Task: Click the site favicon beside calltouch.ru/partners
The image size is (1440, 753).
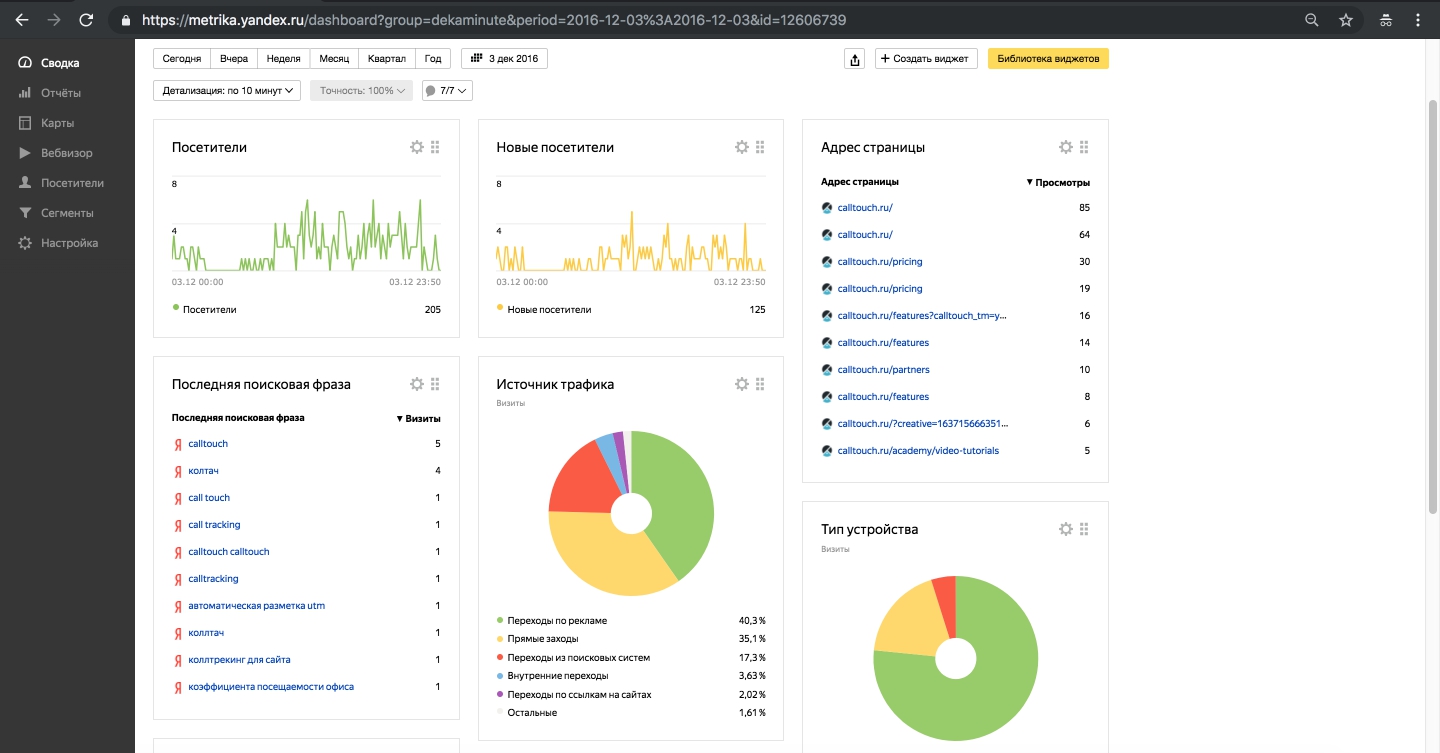Action: (827, 370)
